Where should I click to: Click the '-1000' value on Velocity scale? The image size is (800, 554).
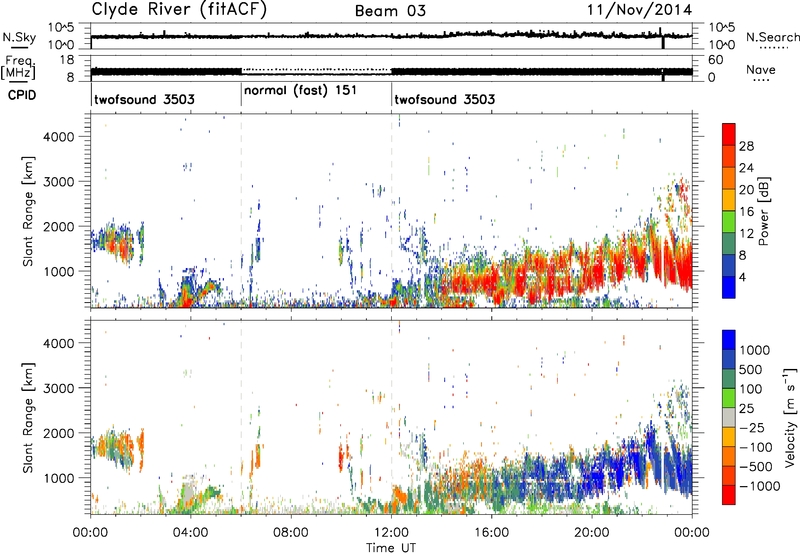point(760,486)
